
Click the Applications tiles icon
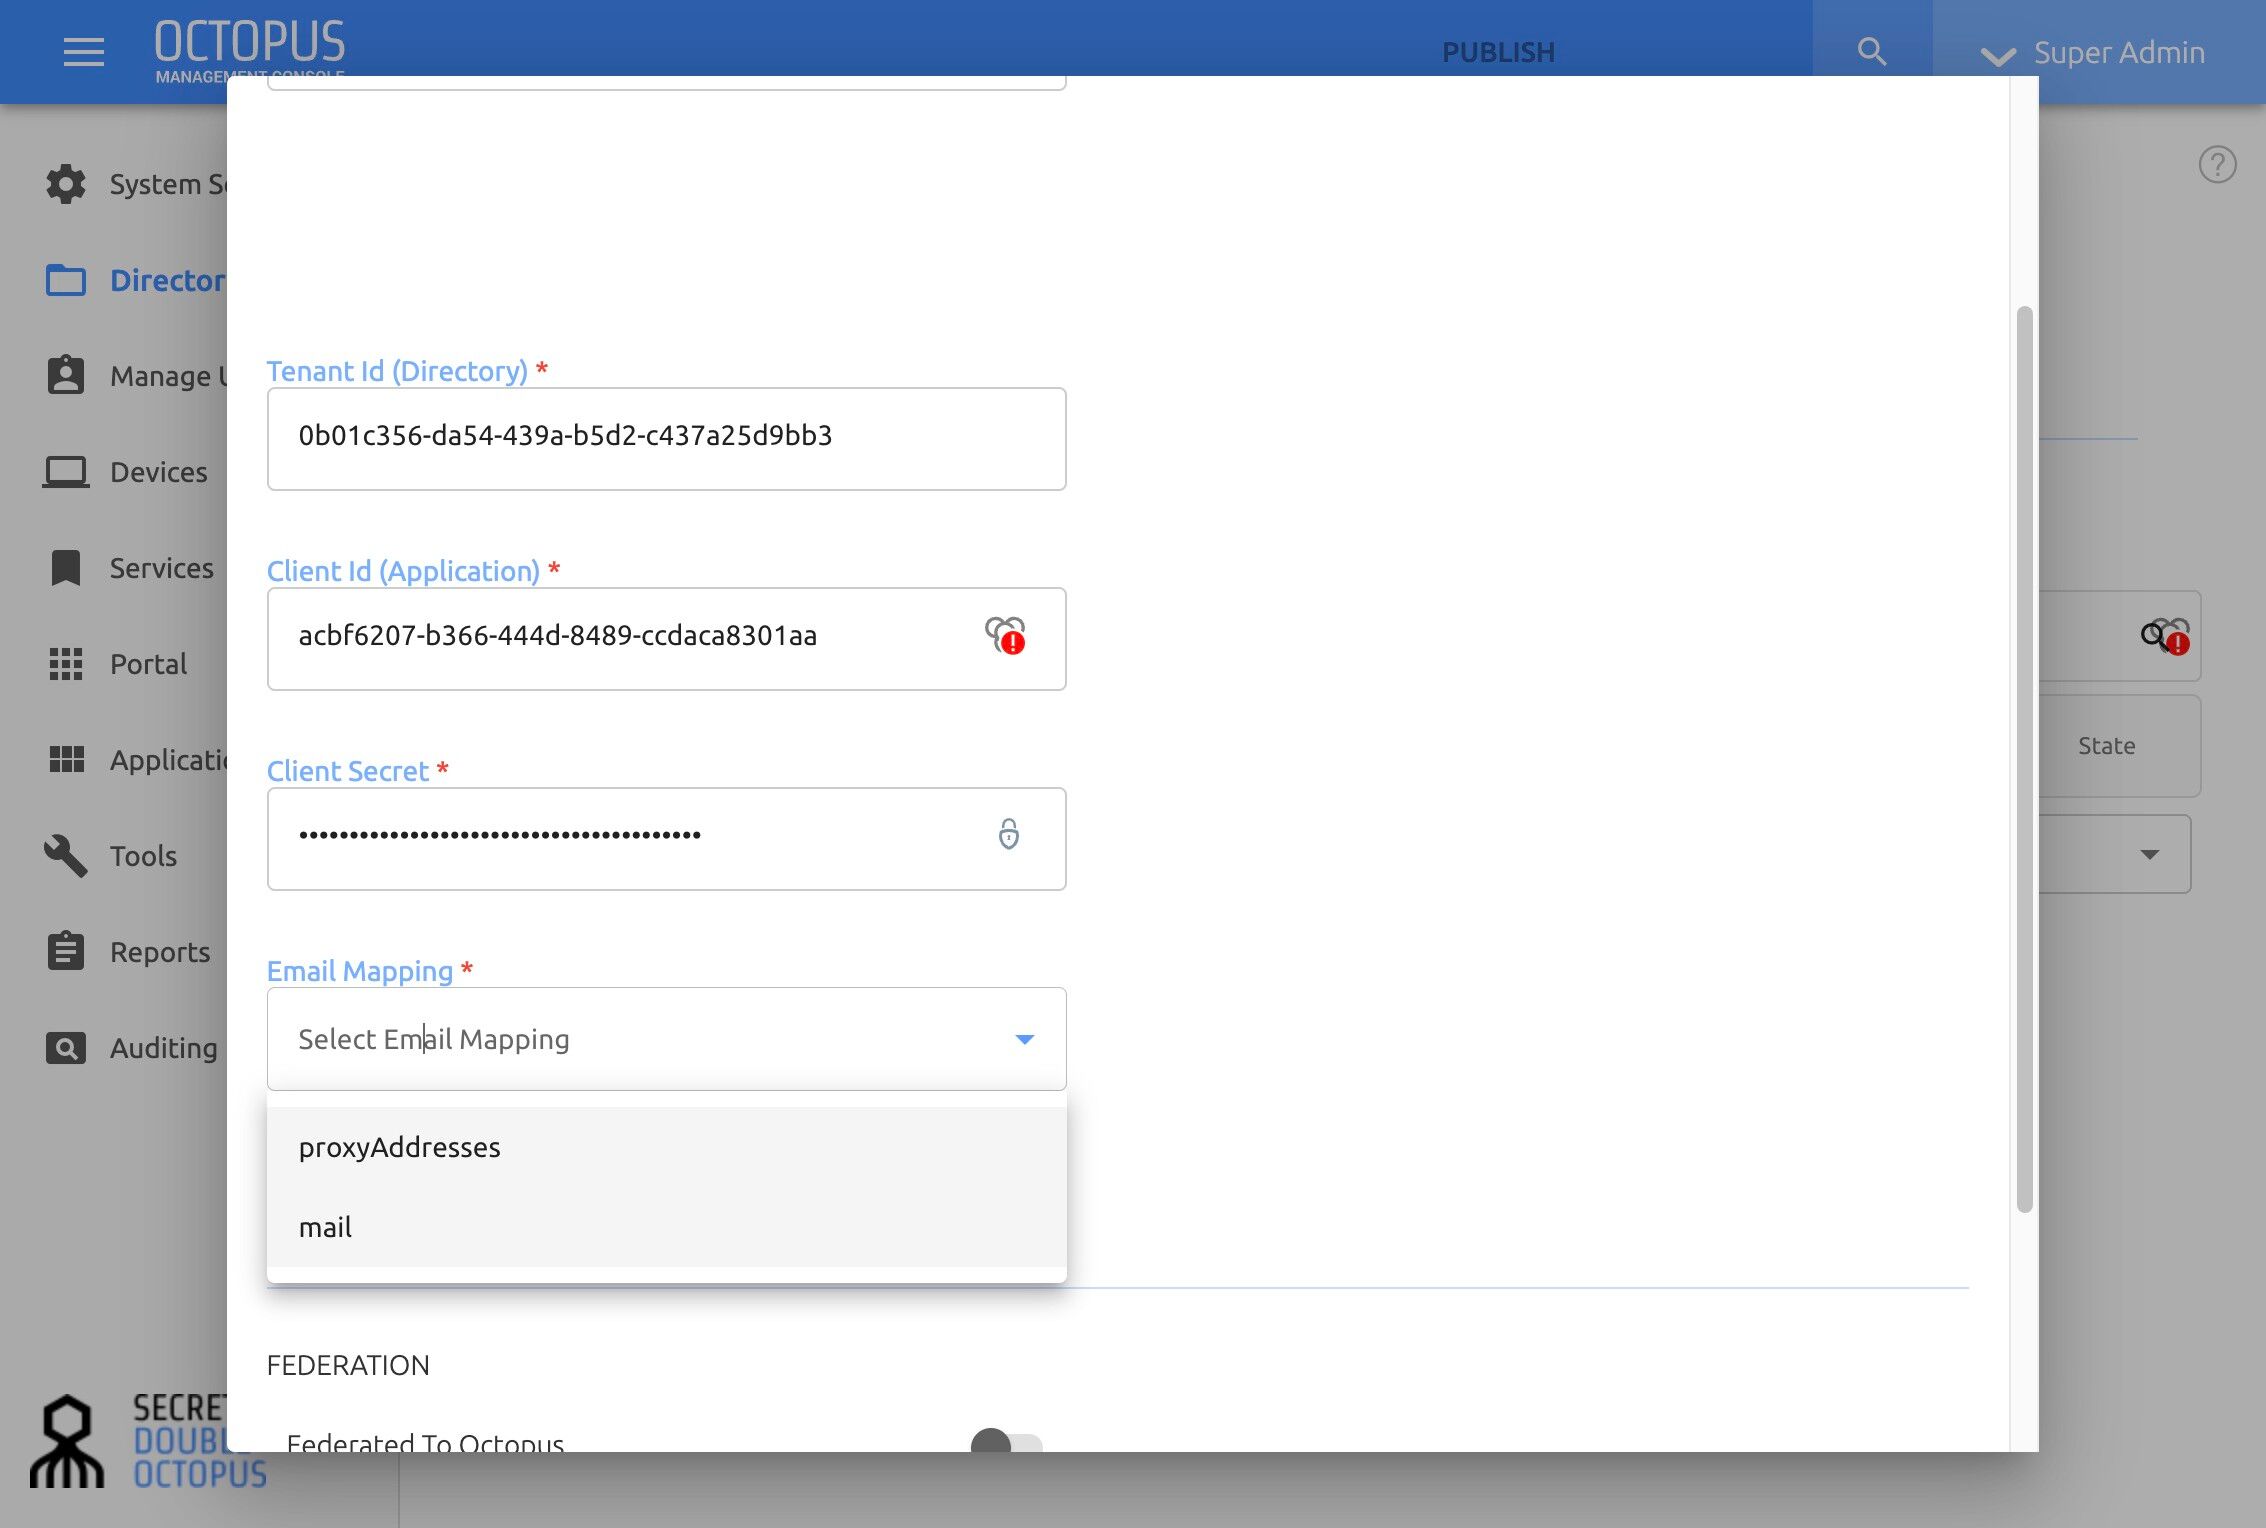click(x=66, y=760)
